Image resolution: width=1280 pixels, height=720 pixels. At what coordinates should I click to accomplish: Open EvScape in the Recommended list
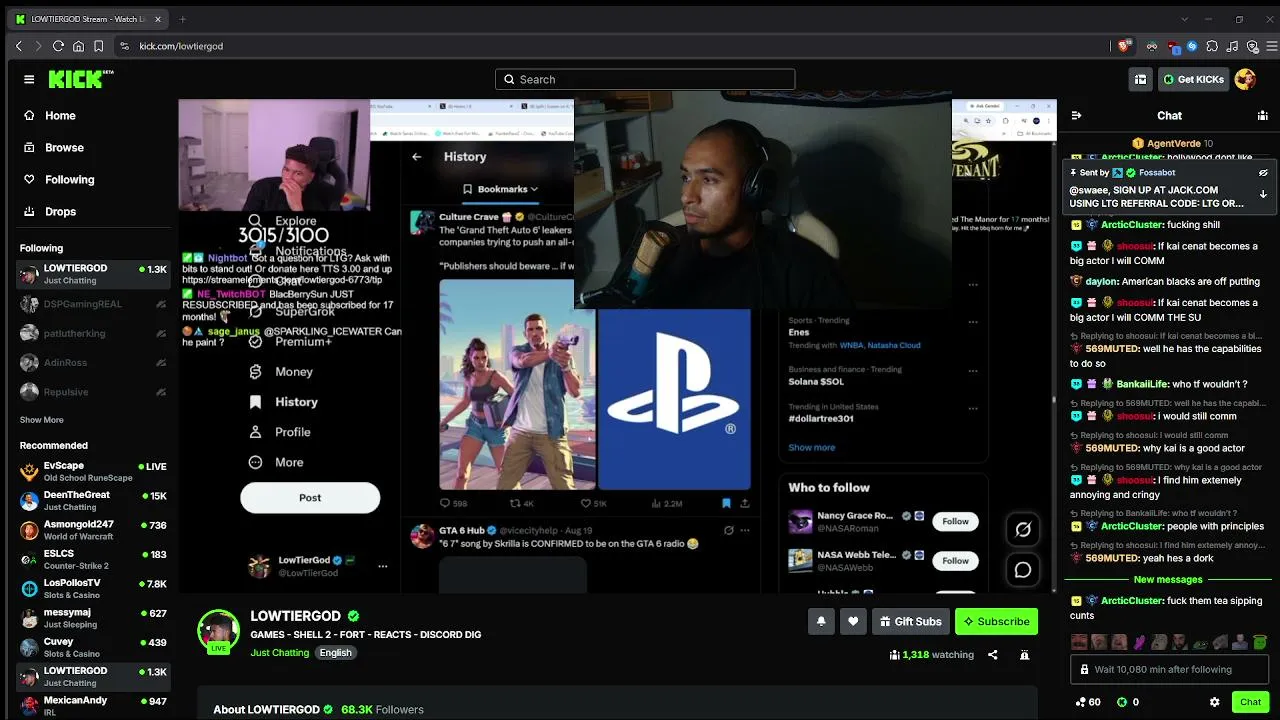(94, 471)
